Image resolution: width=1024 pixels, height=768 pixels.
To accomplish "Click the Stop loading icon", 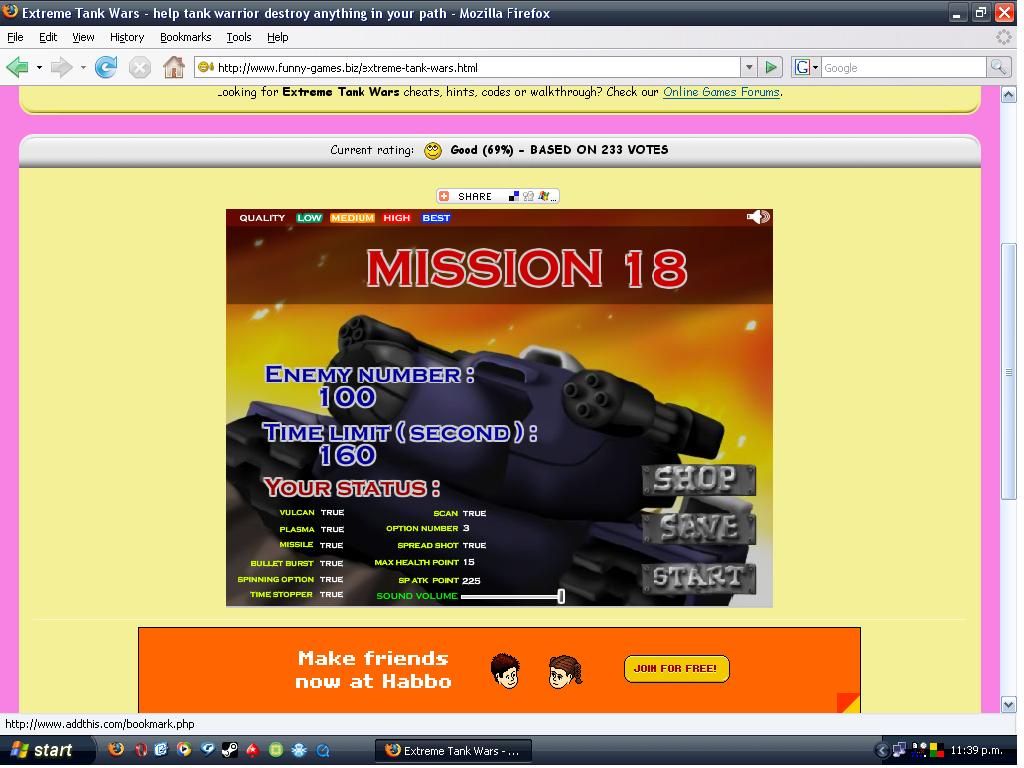I will [140, 67].
